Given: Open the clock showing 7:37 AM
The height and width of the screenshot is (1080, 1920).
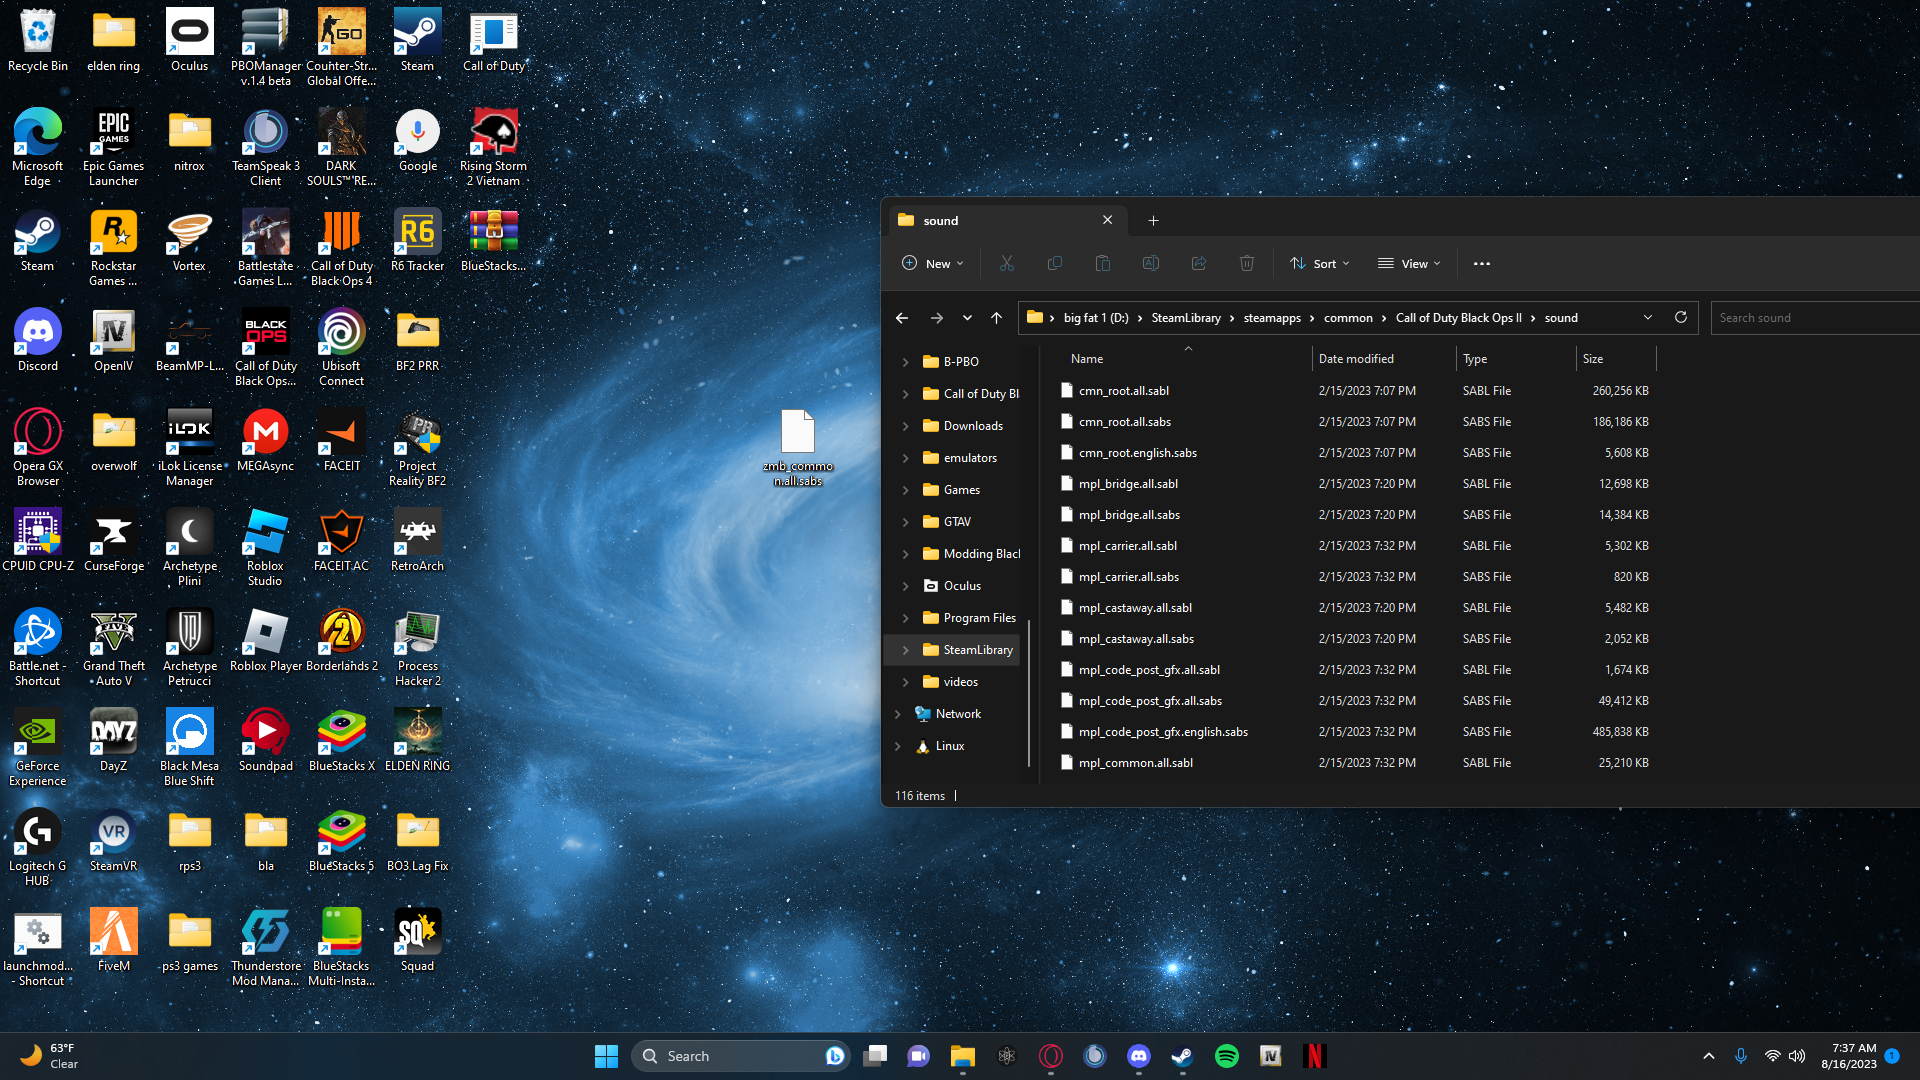Looking at the screenshot, I should click(x=1849, y=1056).
